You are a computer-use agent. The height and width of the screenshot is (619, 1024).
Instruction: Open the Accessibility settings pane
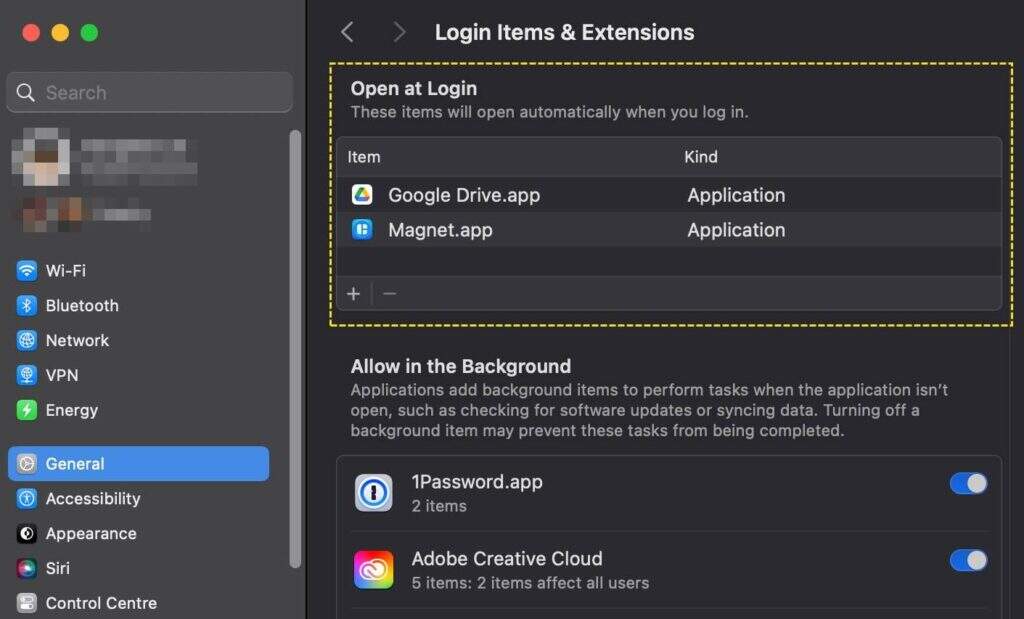(x=138, y=499)
